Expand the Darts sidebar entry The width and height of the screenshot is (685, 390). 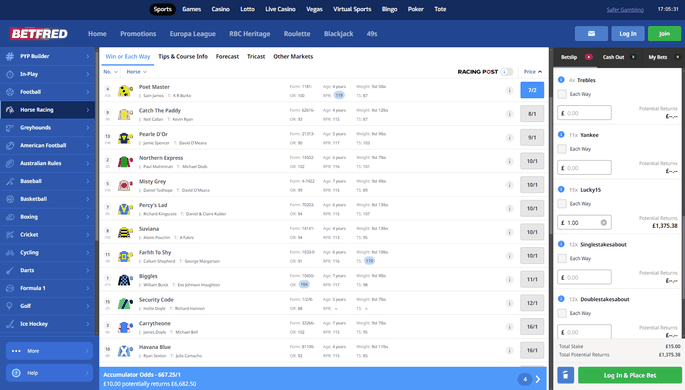point(88,270)
